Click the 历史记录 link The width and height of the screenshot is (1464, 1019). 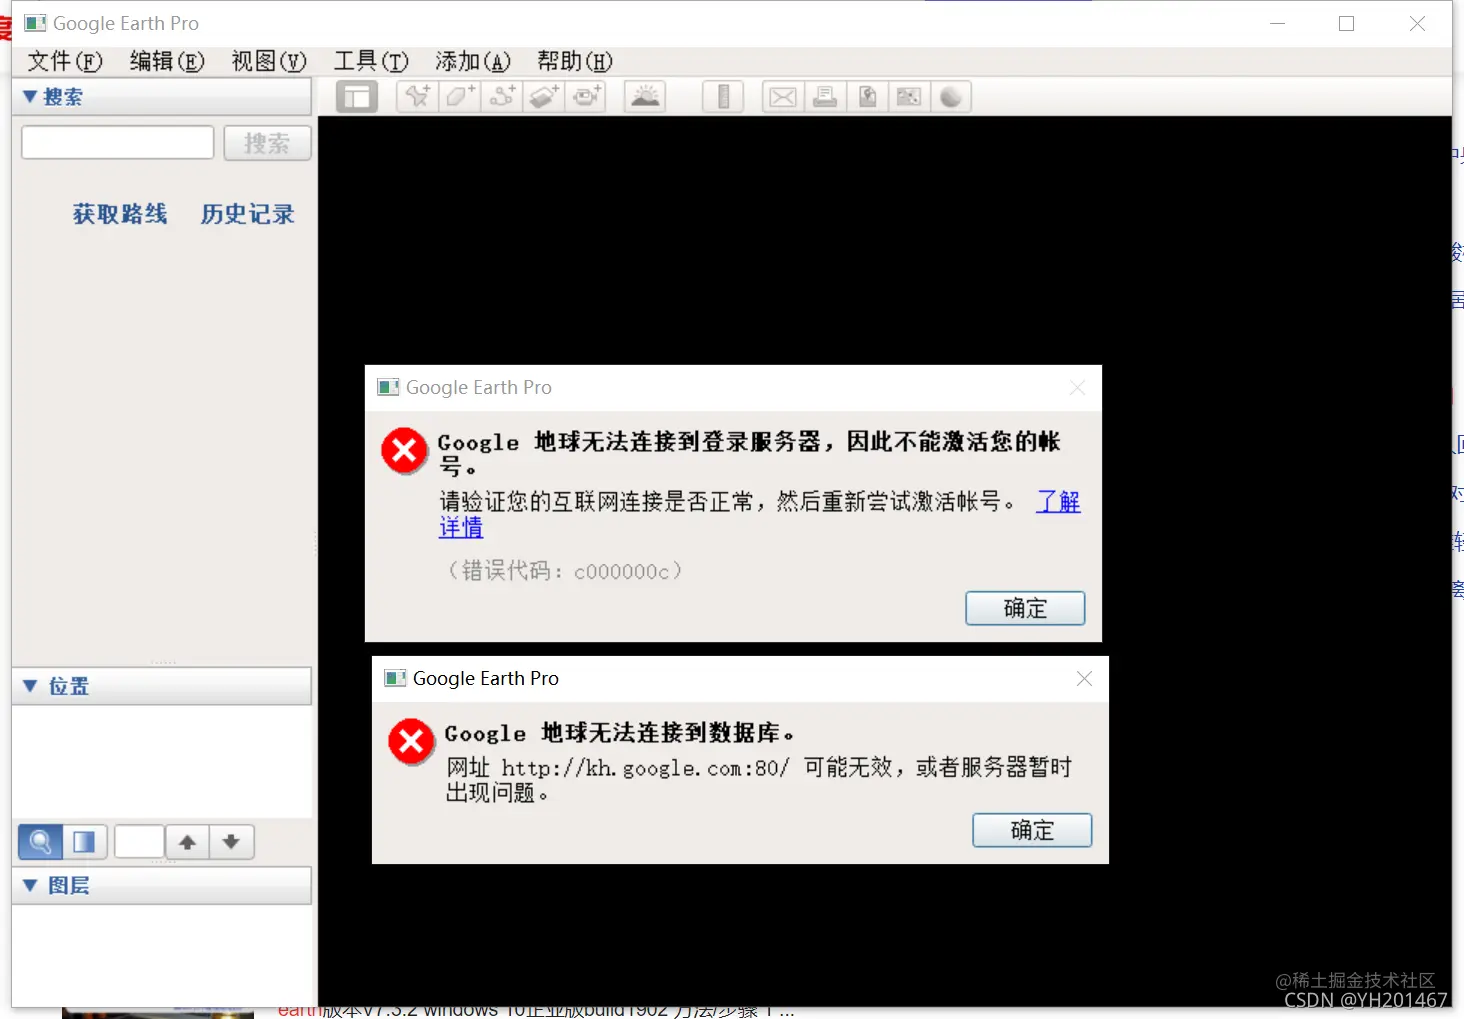(248, 214)
